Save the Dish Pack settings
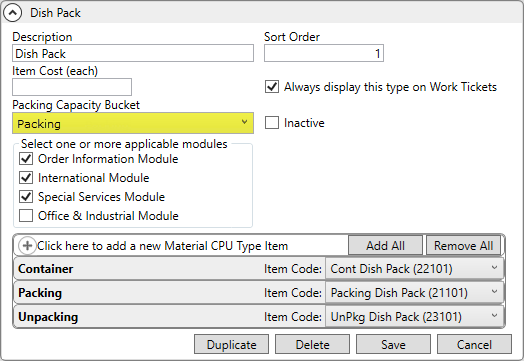The width and height of the screenshot is (524, 361). click(x=393, y=344)
